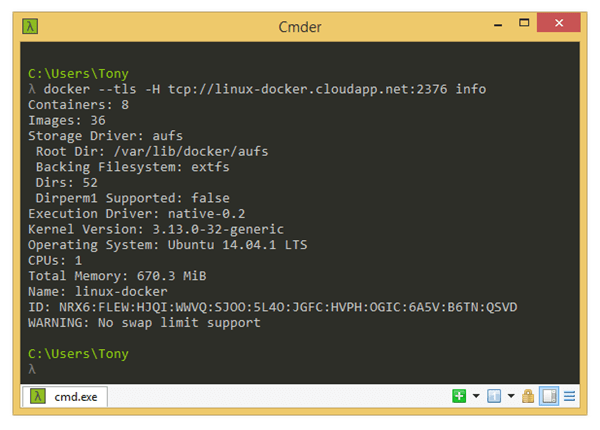Viewport: 600px width, 430px height.
Task: Expand dropdown arrow beside the blue console info icon
Action: click(x=511, y=396)
